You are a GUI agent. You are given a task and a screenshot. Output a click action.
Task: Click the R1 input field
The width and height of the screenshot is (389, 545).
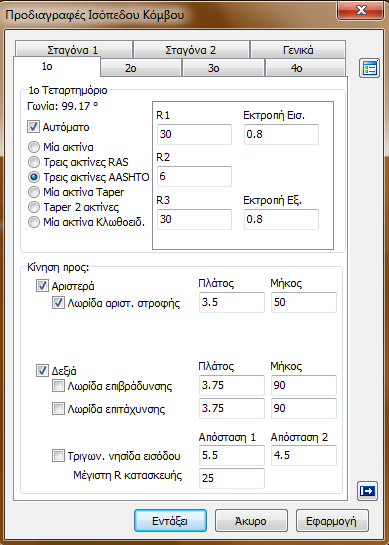point(194,134)
